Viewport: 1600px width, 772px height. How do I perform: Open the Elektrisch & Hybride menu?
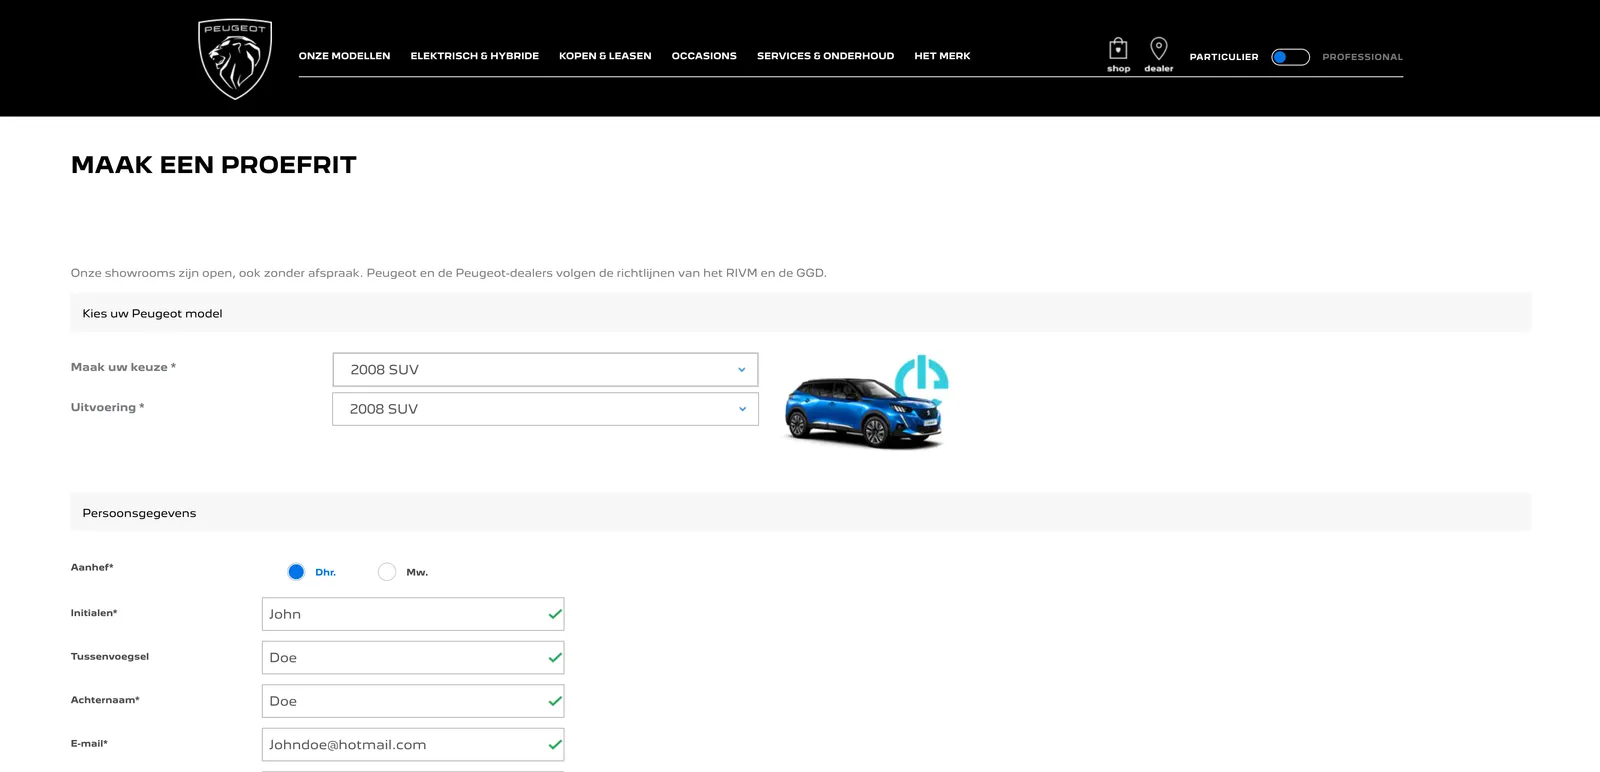click(x=474, y=56)
